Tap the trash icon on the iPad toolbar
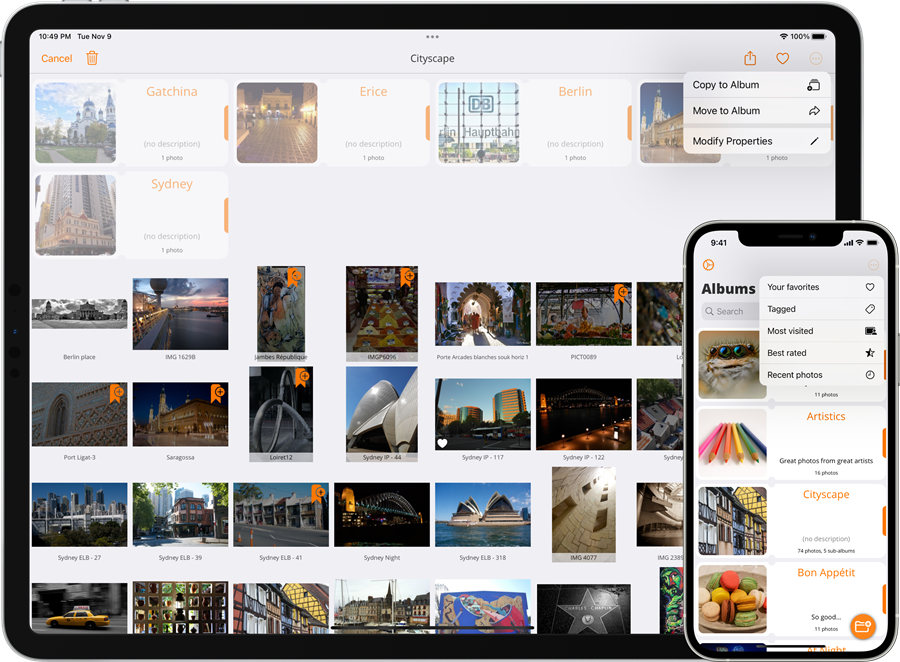 92,58
